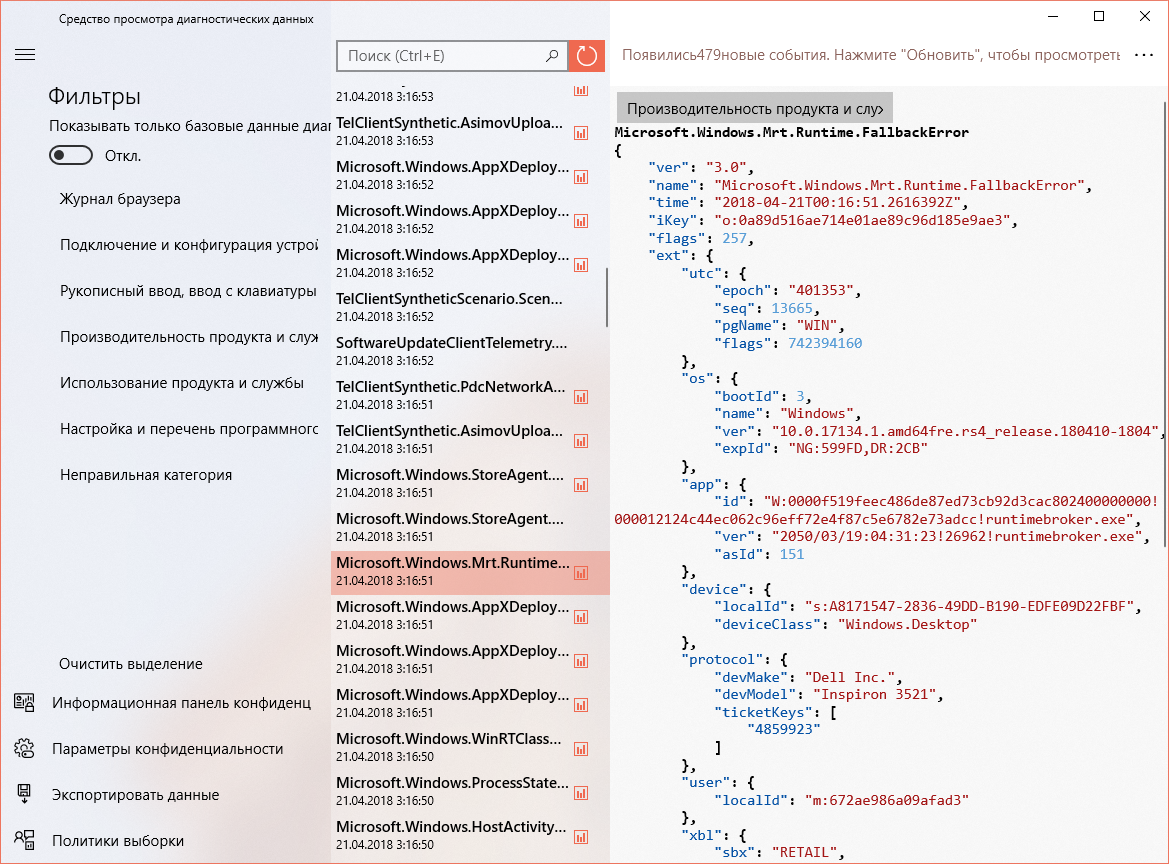Viewport: 1169px width, 864px height.
Task: Minimize the diagnostic data viewer window
Action: pyautogui.click(x=1053, y=16)
